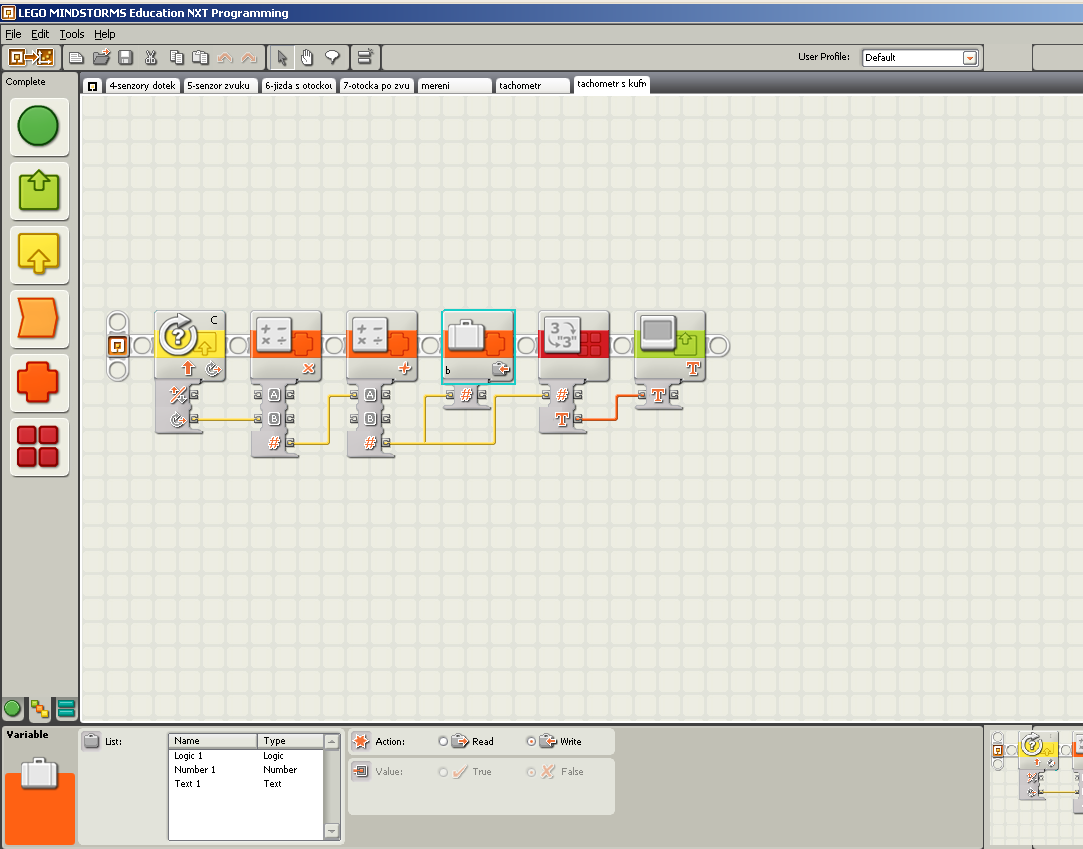Click the program overview minimap thumbnail
Viewport: 1083px width, 849px height.
click(1036, 788)
